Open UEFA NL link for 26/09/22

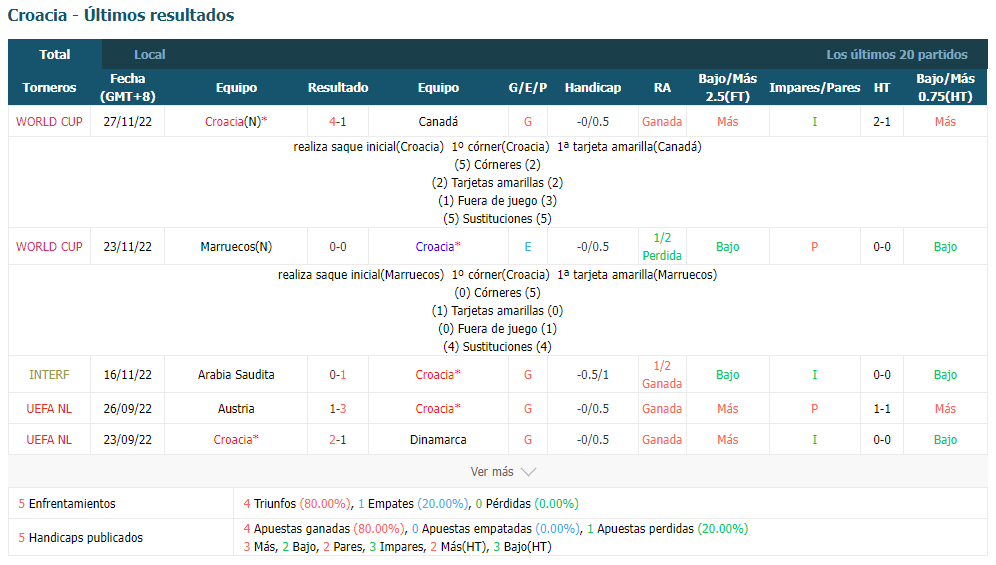click(x=49, y=409)
